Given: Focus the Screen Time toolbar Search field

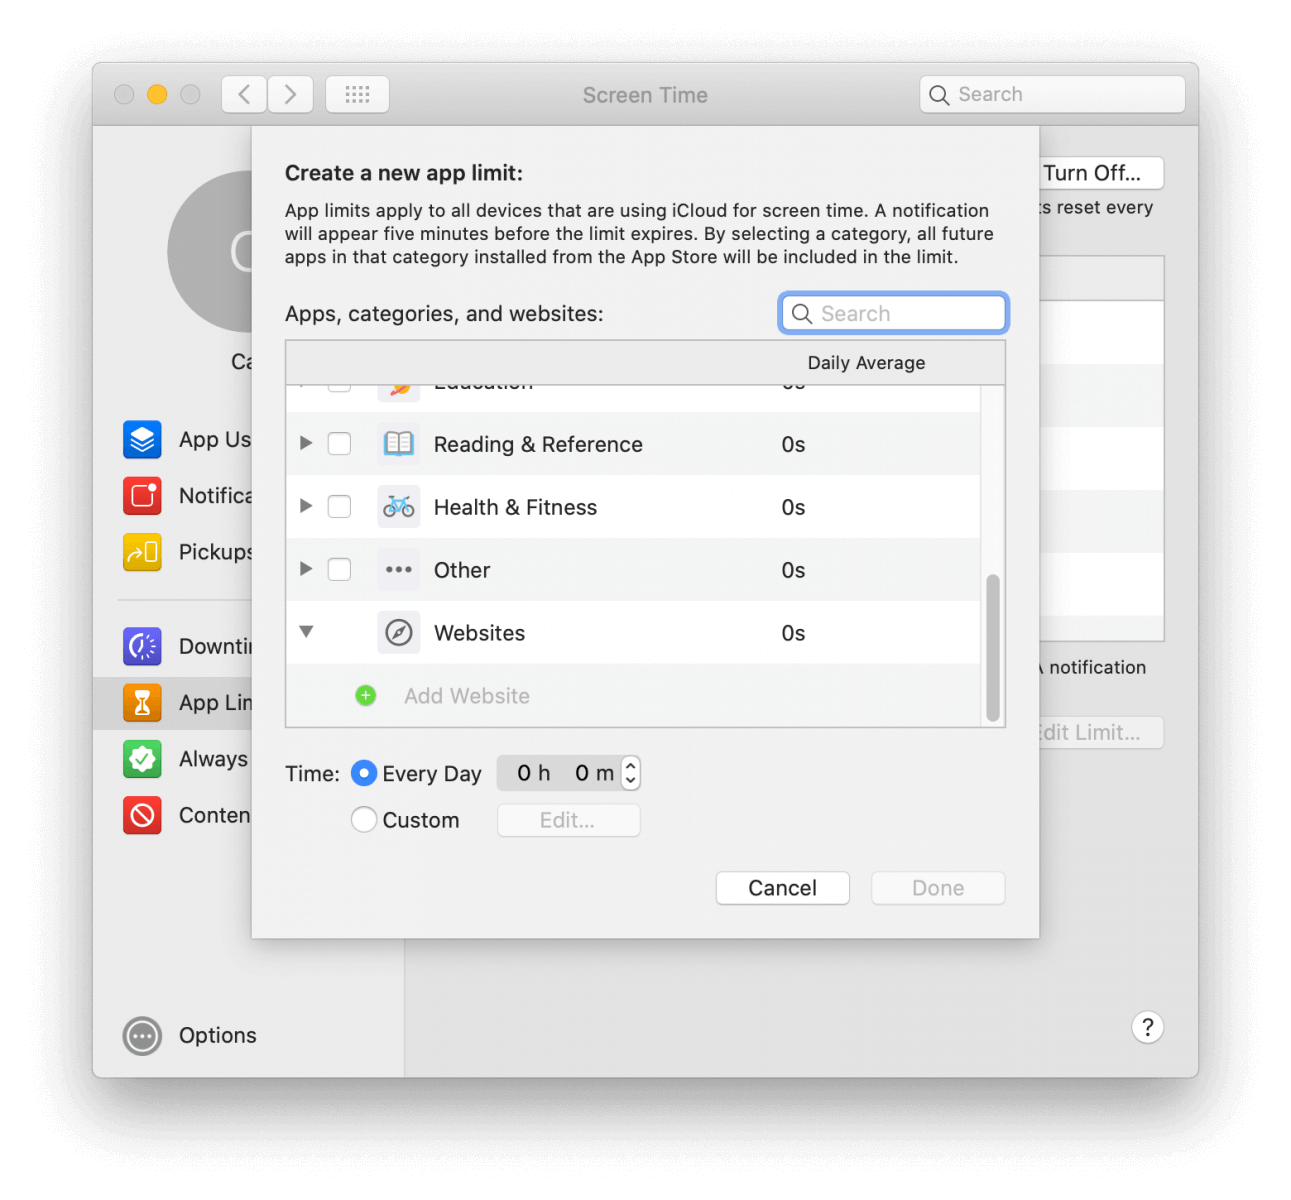Looking at the screenshot, I should [1052, 94].
